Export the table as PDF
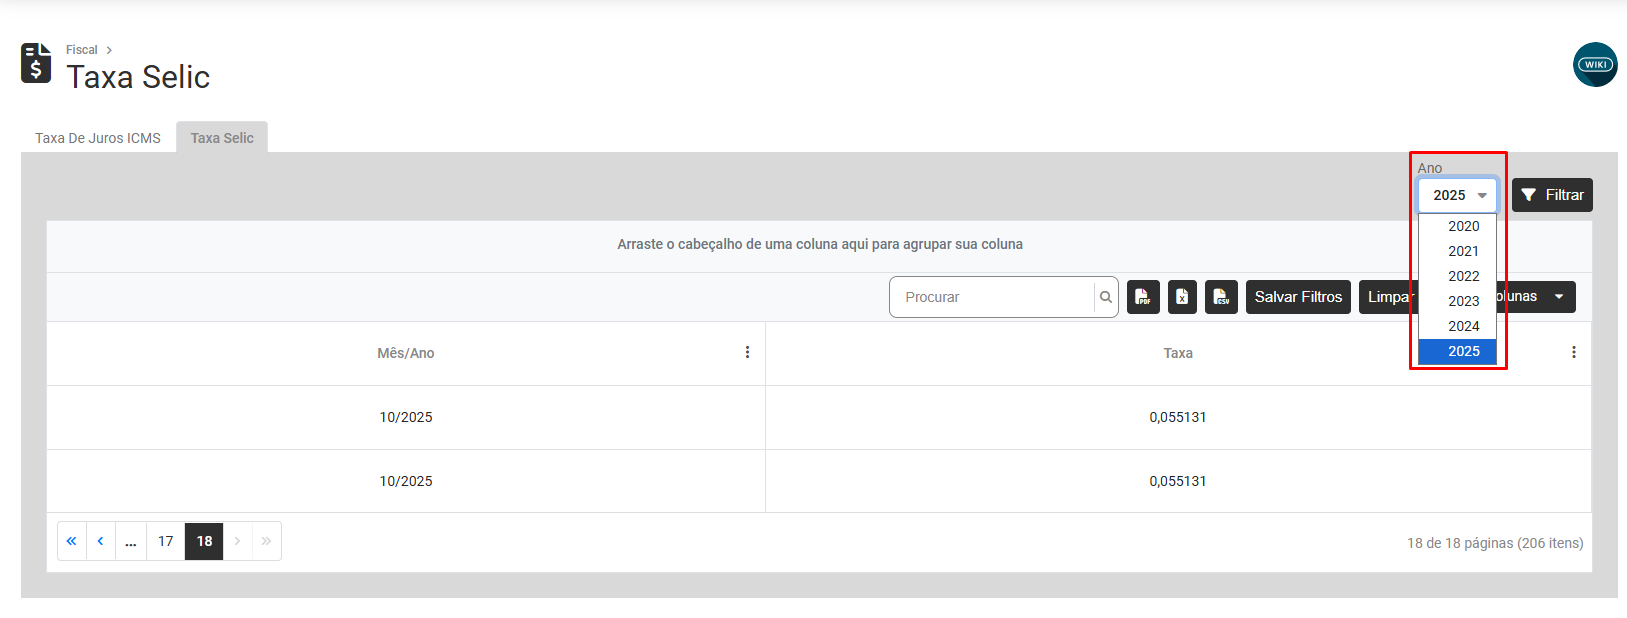 pyautogui.click(x=1143, y=297)
